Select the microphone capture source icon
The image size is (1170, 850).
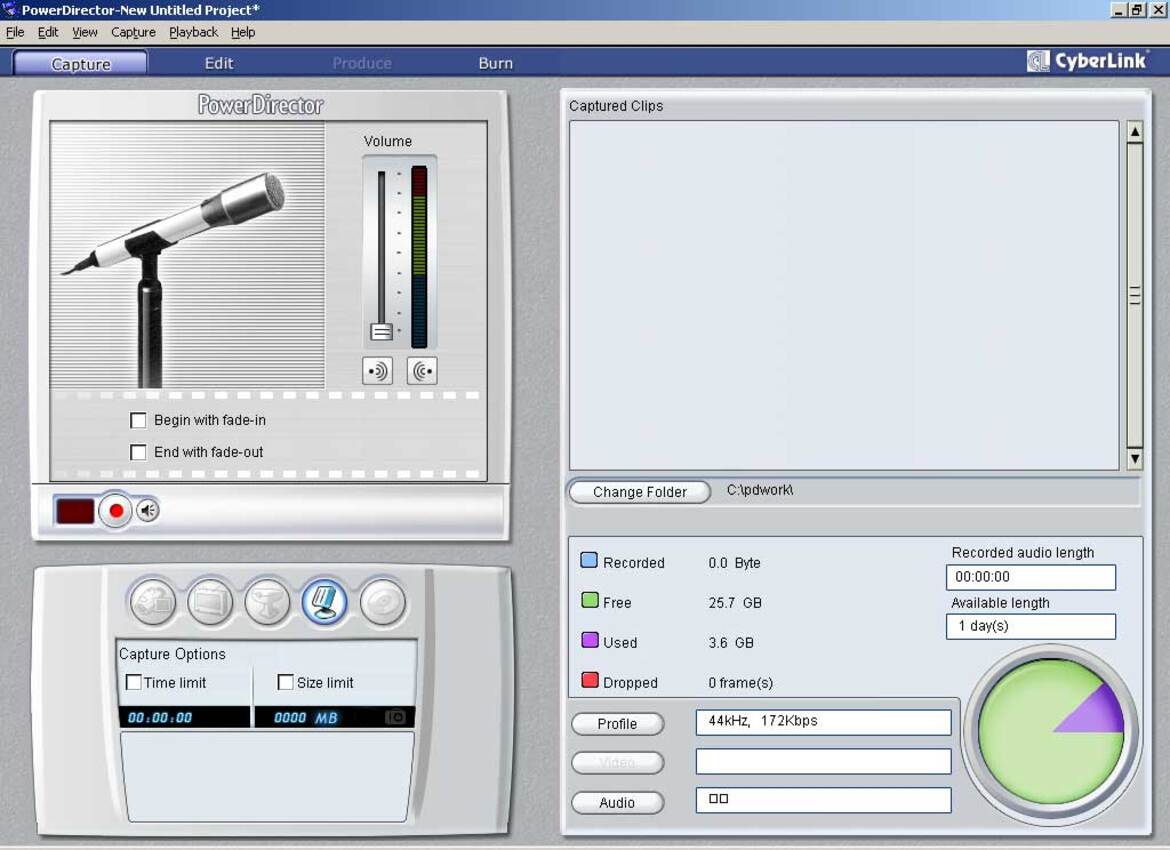[x=325, y=602]
